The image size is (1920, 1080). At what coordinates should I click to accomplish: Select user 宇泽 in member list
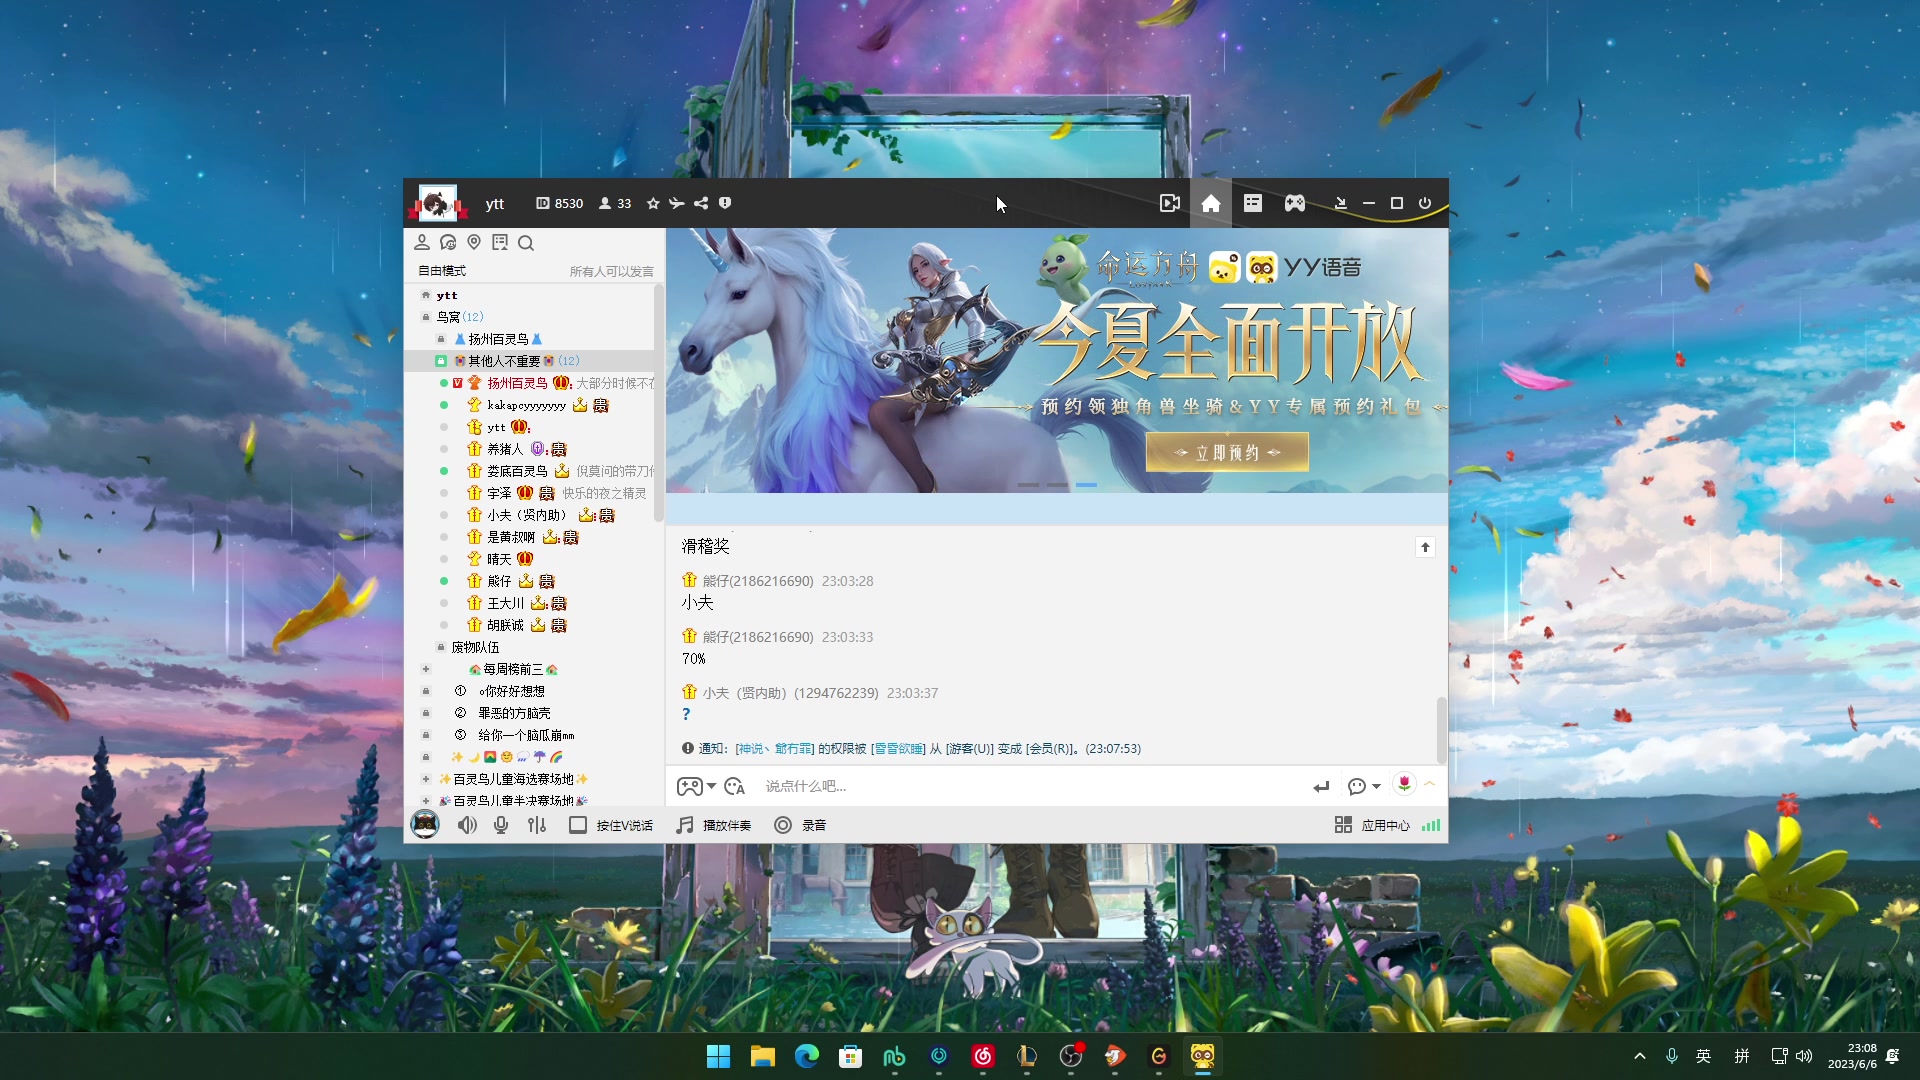pos(499,493)
